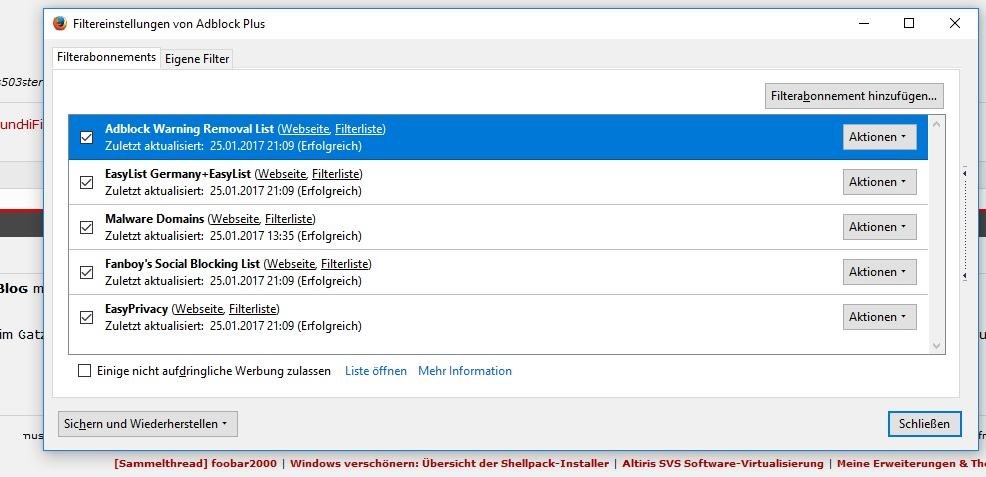
Task: Open '[Sammelthread] foobar2000' link in background page
Action: tap(196, 464)
